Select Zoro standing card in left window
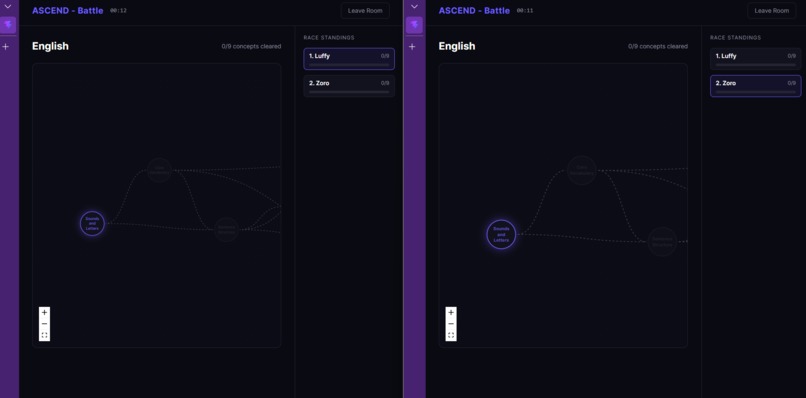 click(349, 86)
